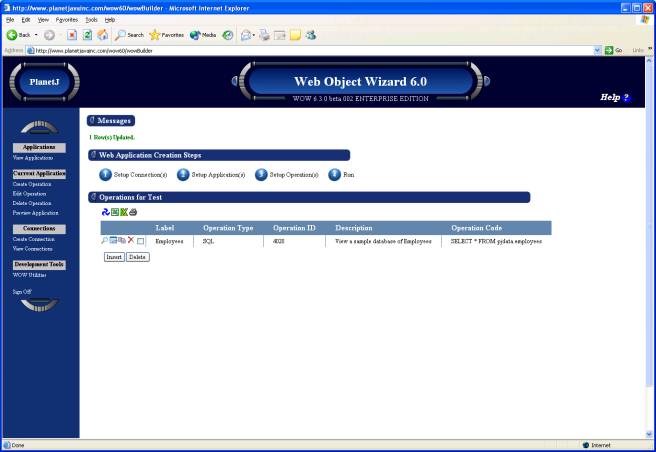The height and width of the screenshot is (452, 656).
Task: Click the browser Home icon
Action: pyautogui.click(x=103, y=34)
